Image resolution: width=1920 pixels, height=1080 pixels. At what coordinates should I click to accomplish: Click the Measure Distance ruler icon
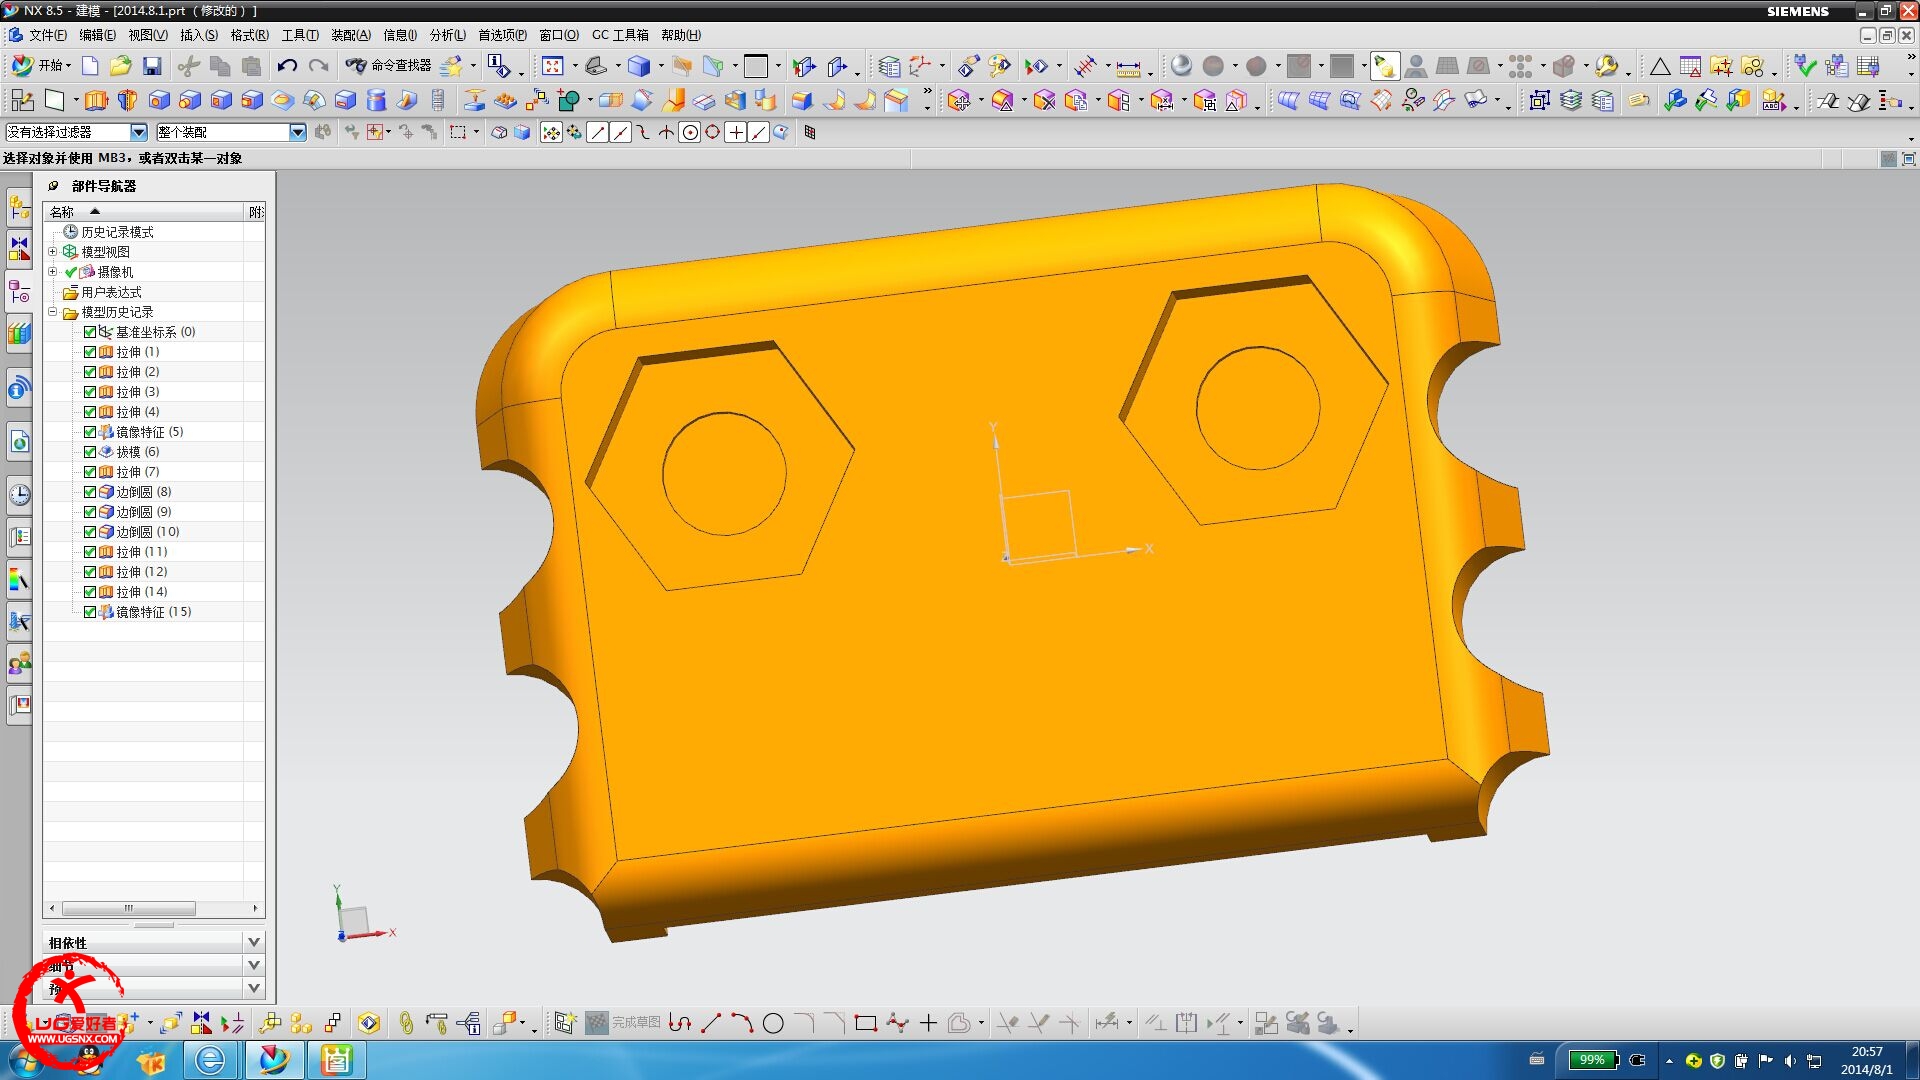coord(1128,68)
